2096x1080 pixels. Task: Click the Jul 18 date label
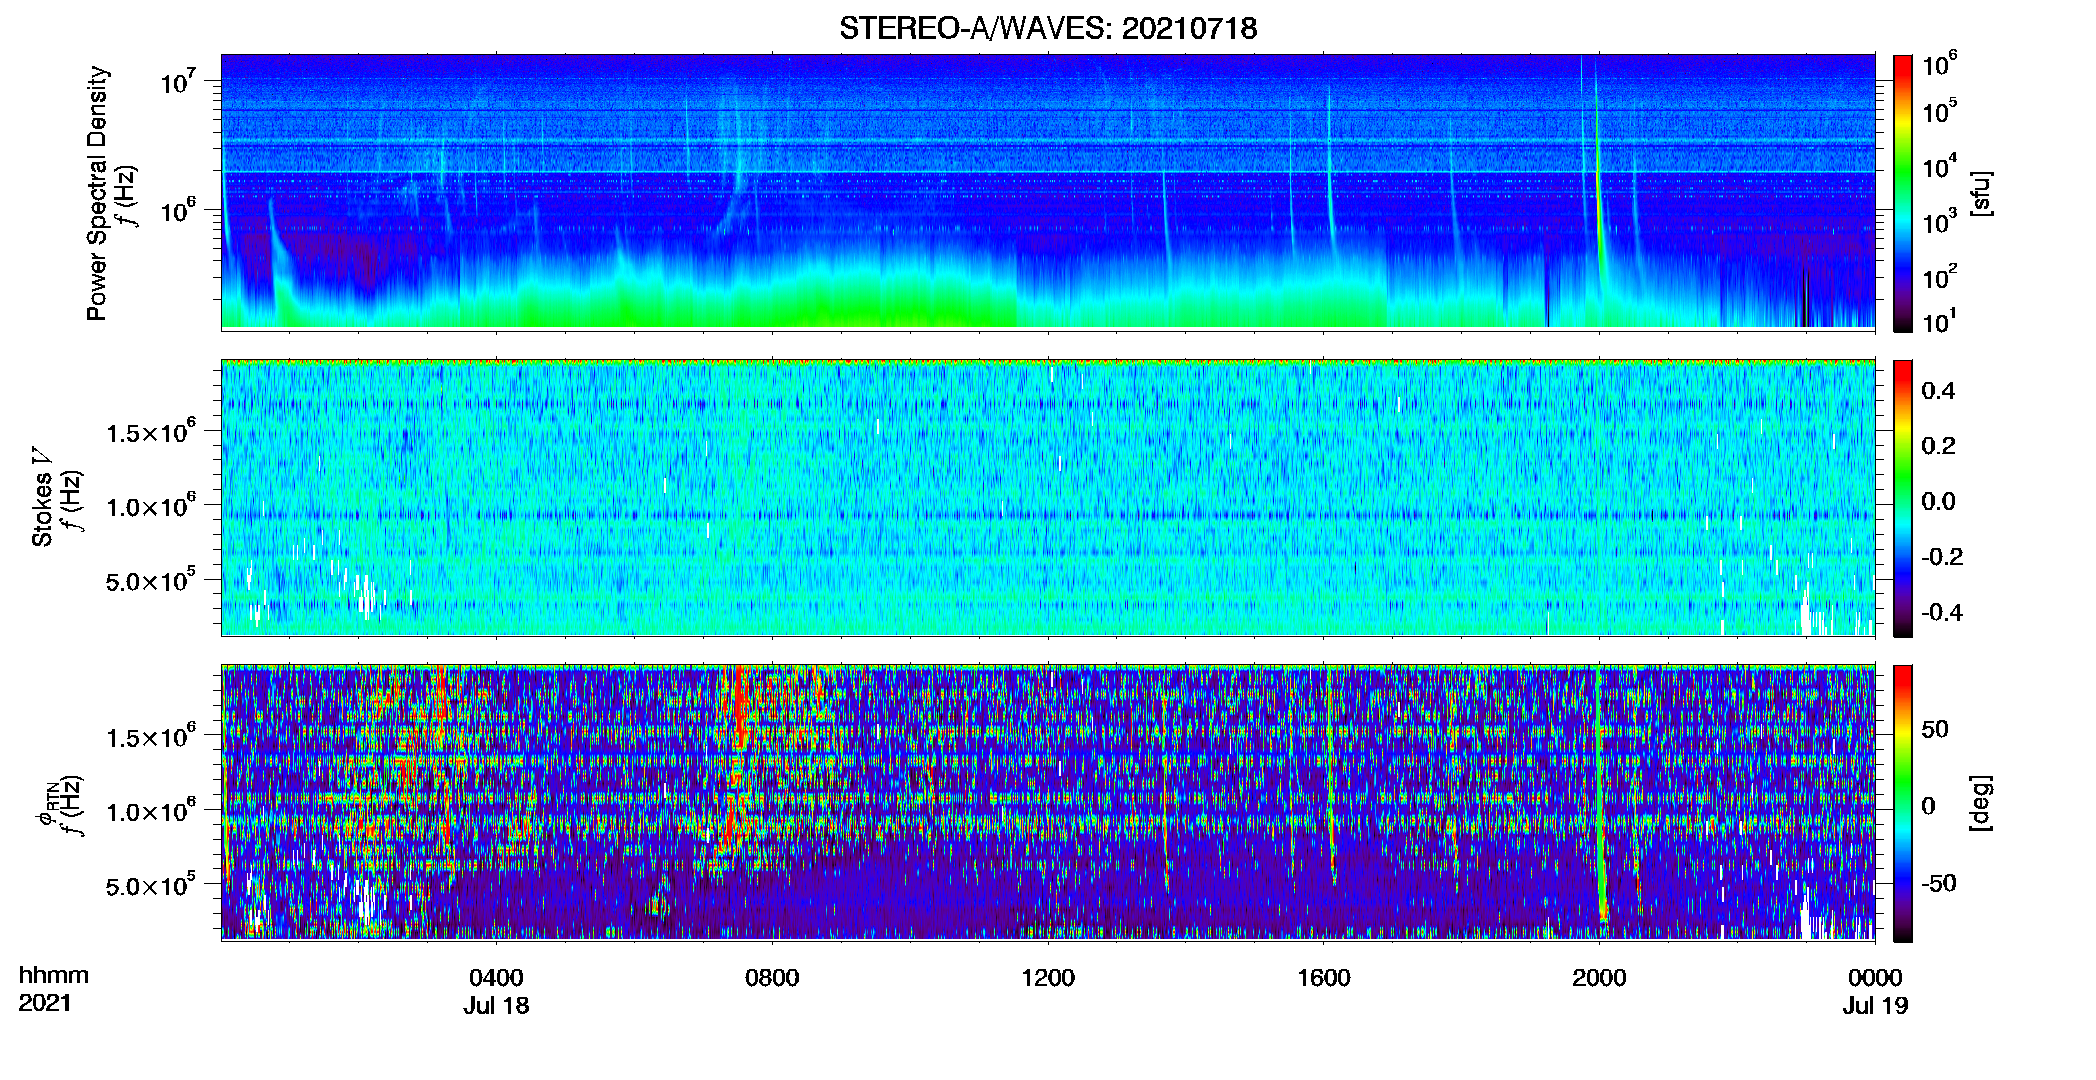pos(496,1006)
